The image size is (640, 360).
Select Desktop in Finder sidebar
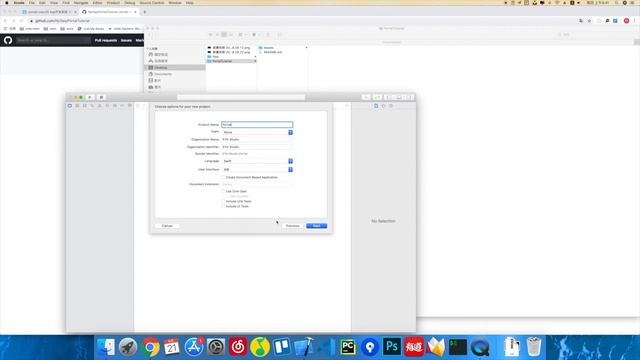pyautogui.click(x=176, y=67)
